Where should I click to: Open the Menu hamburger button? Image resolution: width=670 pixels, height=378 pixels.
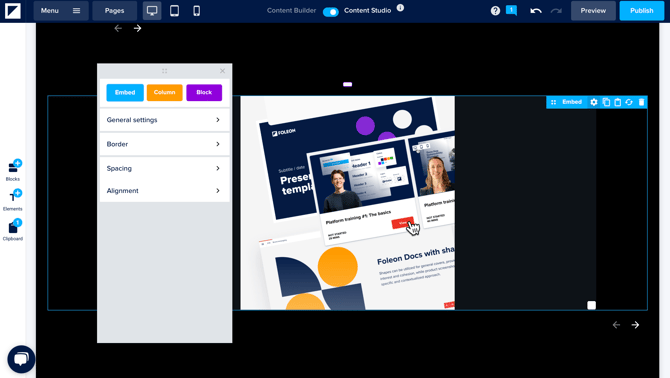pyautogui.click(x=61, y=11)
